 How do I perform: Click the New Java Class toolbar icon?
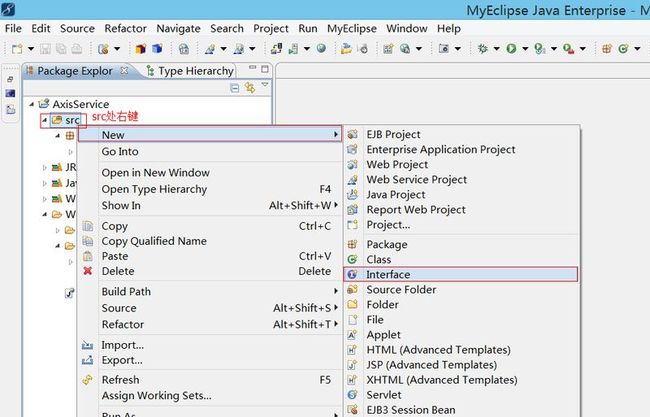[623, 48]
